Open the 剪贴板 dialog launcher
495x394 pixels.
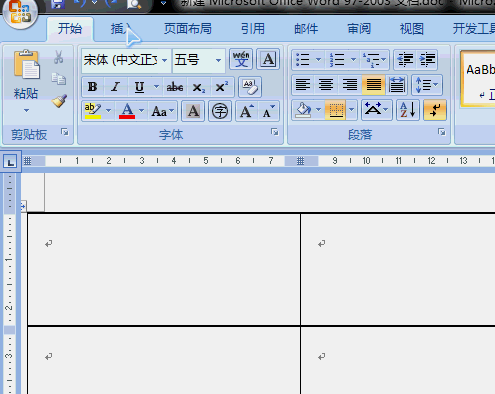[x=65, y=132]
